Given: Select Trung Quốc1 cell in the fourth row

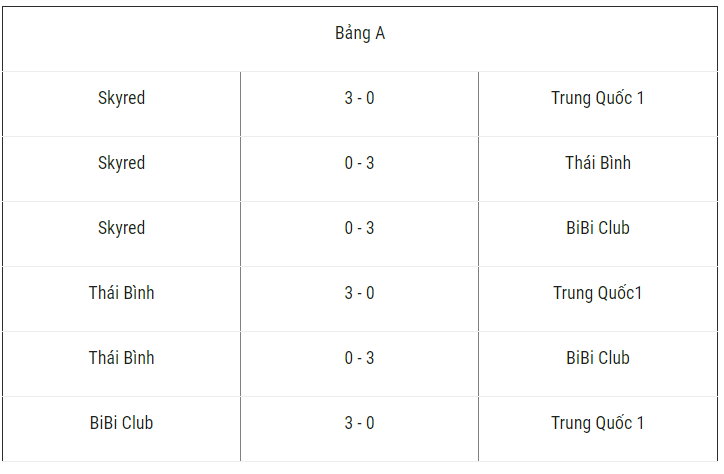Looking at the screenshot, I should (x=598, y=293).
